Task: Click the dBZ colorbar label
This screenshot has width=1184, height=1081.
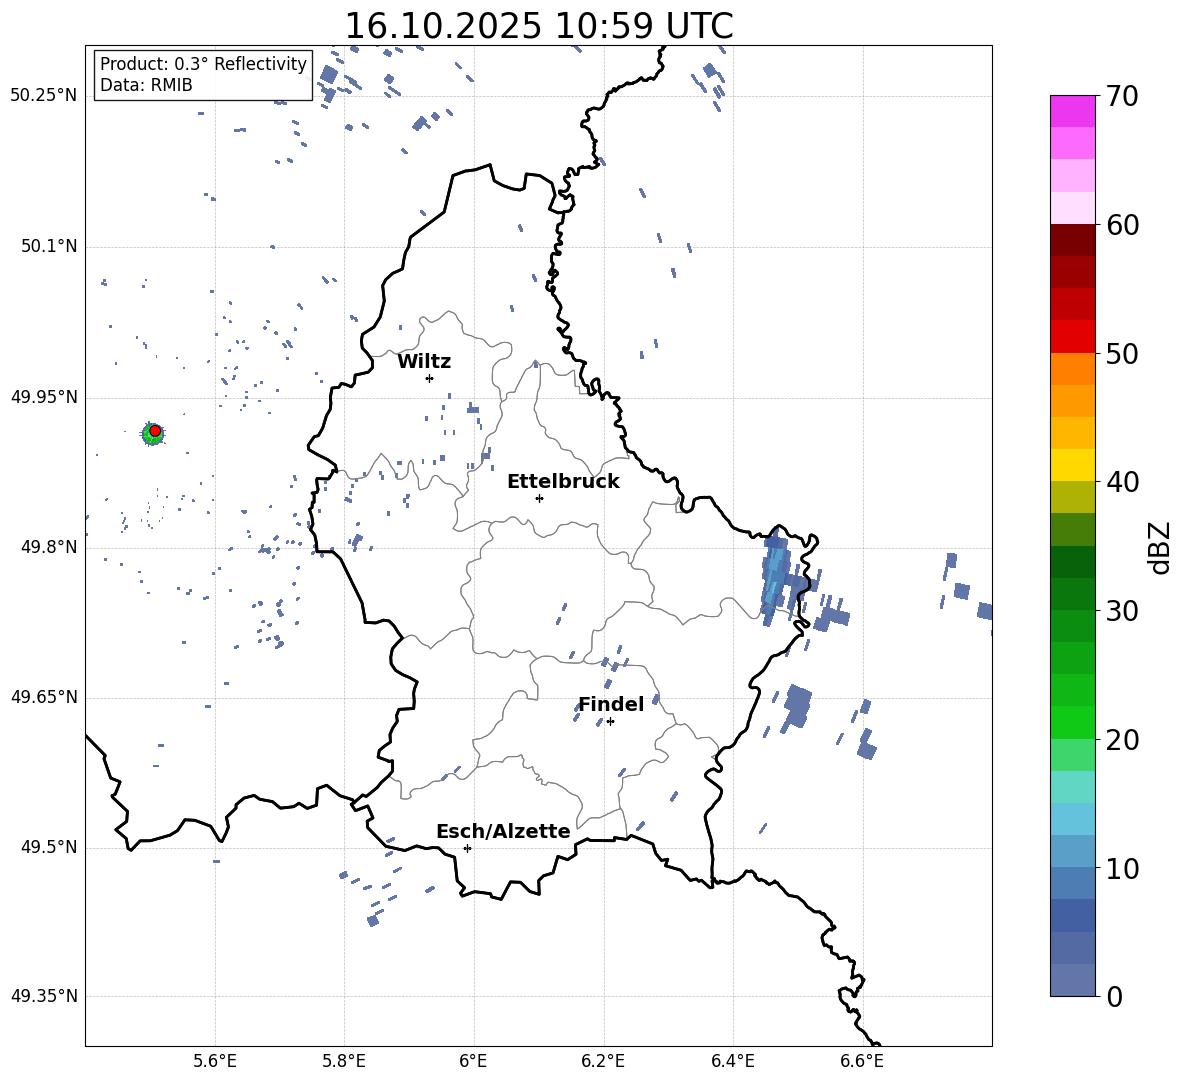Action: [x=1161, y=547]
